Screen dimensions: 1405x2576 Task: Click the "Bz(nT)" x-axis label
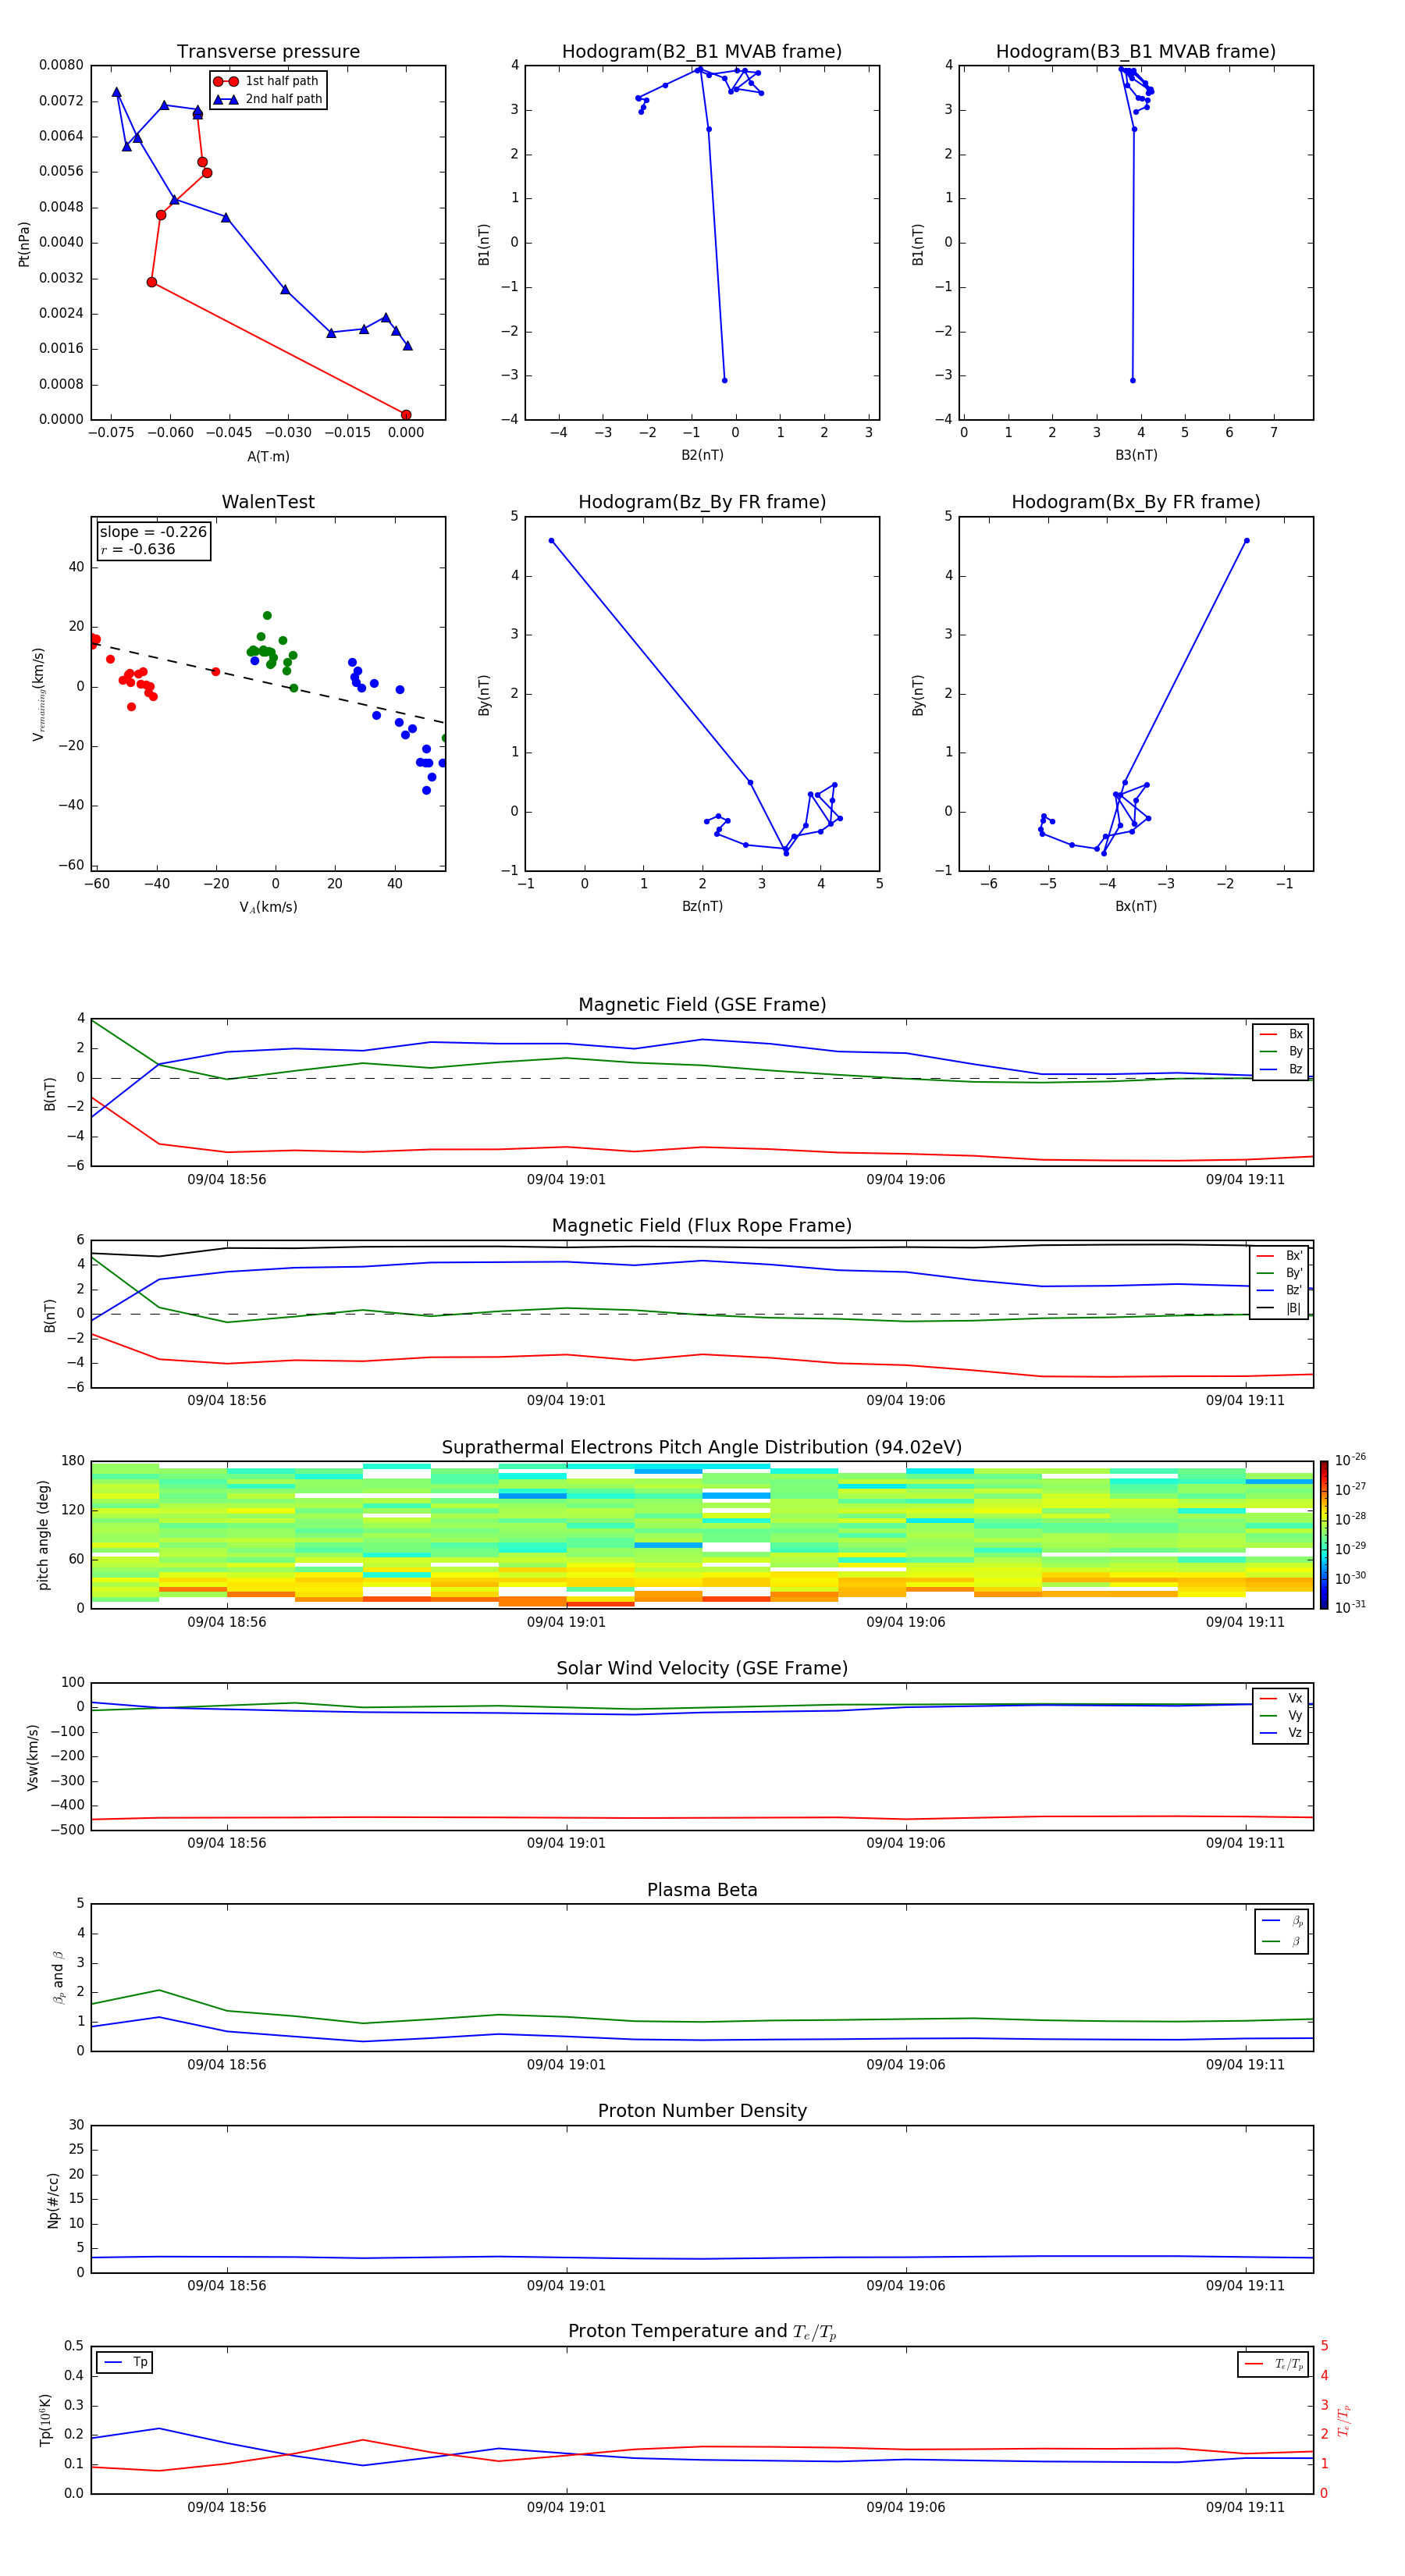click(x=702, y=906)
